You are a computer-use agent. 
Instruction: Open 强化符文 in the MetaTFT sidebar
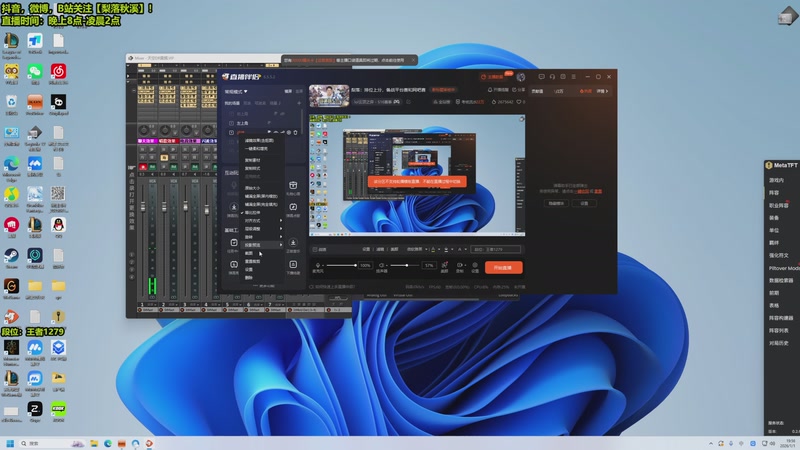(x=779, y=255)
